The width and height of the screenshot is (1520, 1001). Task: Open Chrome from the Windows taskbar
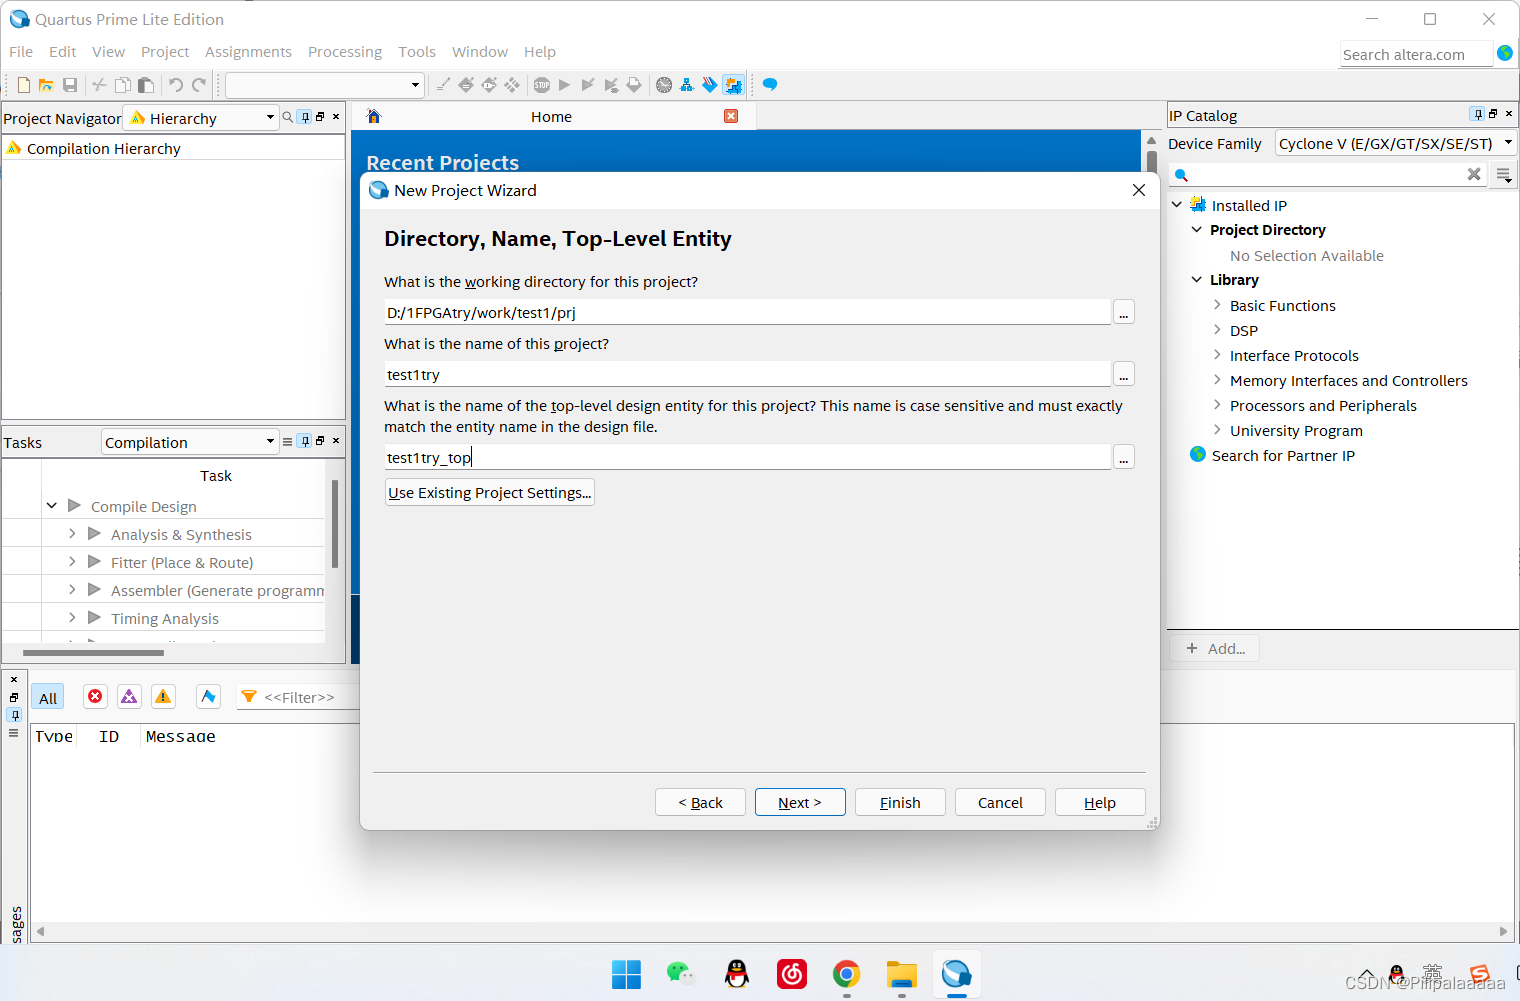pyautogui.click(x=847, y=973)
